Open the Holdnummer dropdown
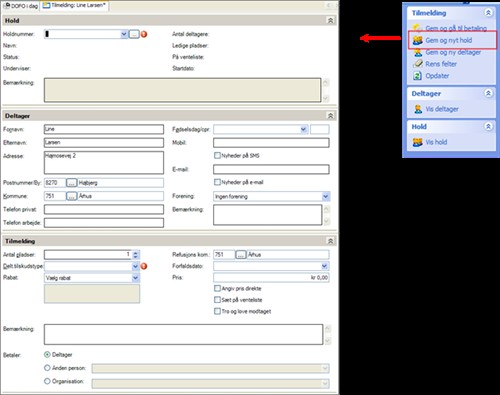Viewport: 500px width, 395px height. (x=124, y=34)
